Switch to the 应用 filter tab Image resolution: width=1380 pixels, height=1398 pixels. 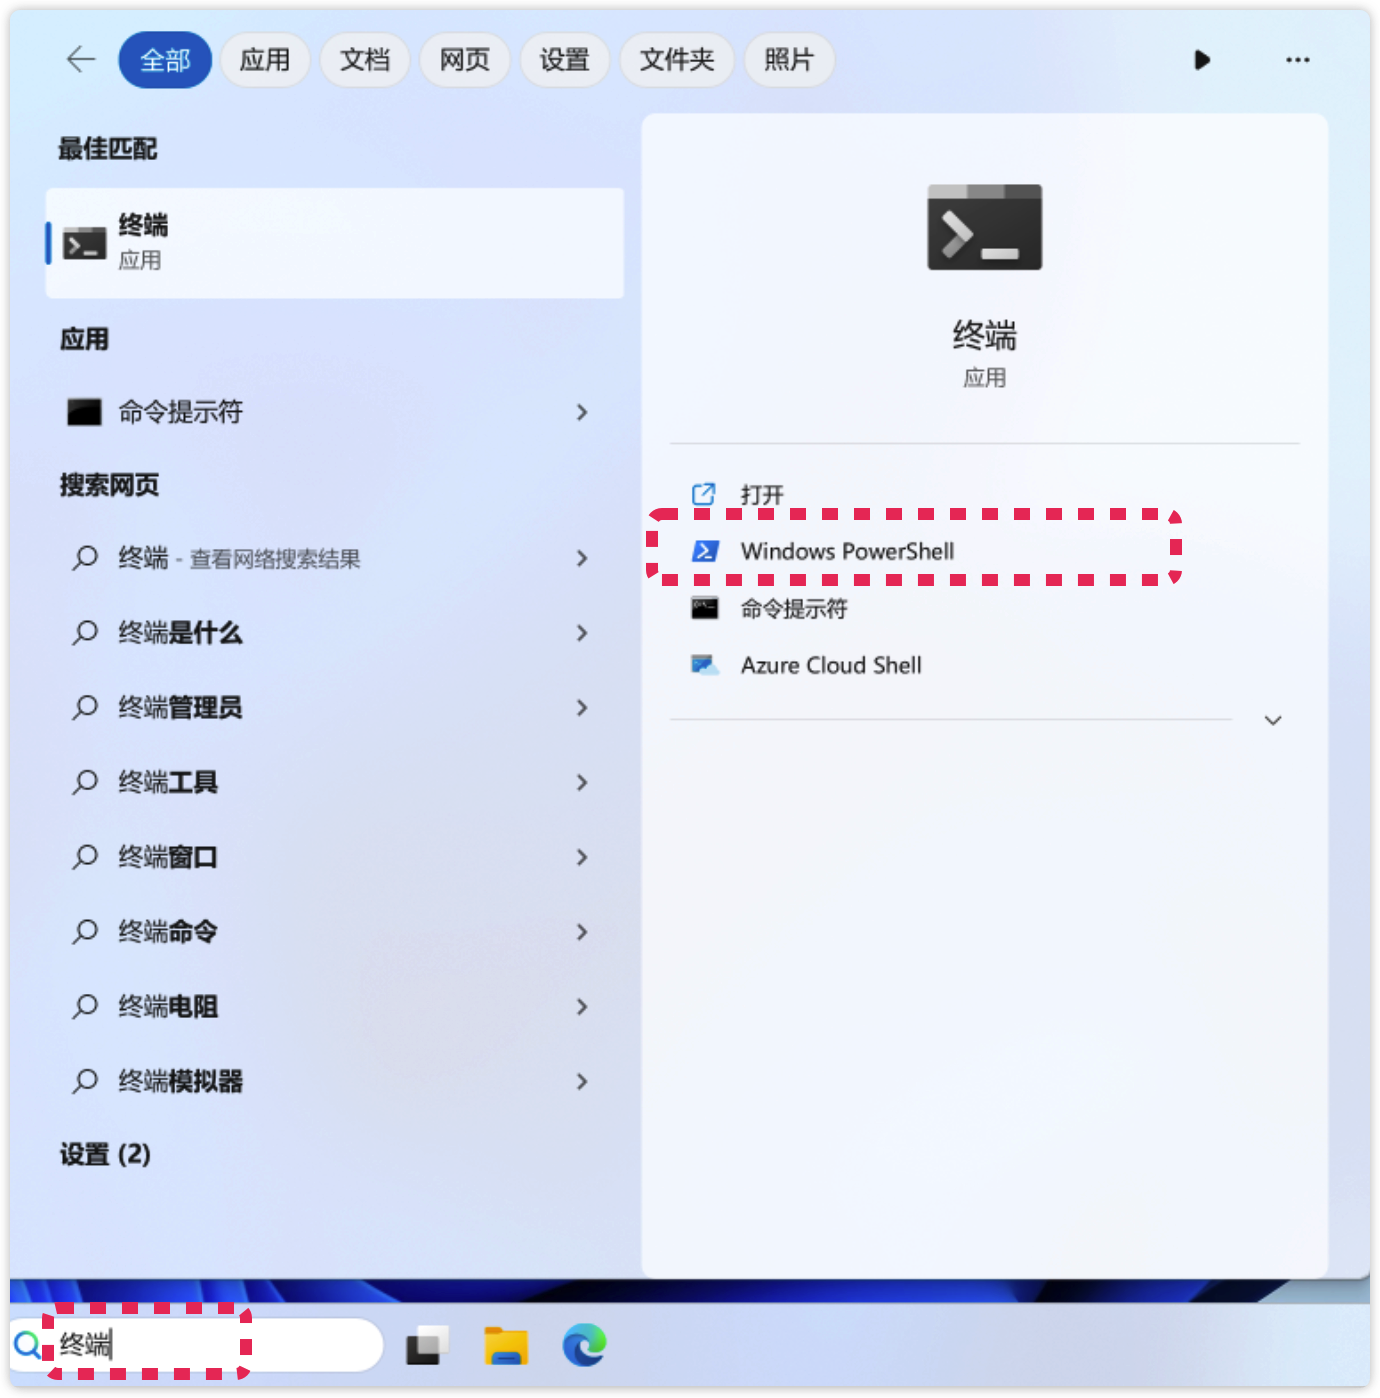(265, 60)
